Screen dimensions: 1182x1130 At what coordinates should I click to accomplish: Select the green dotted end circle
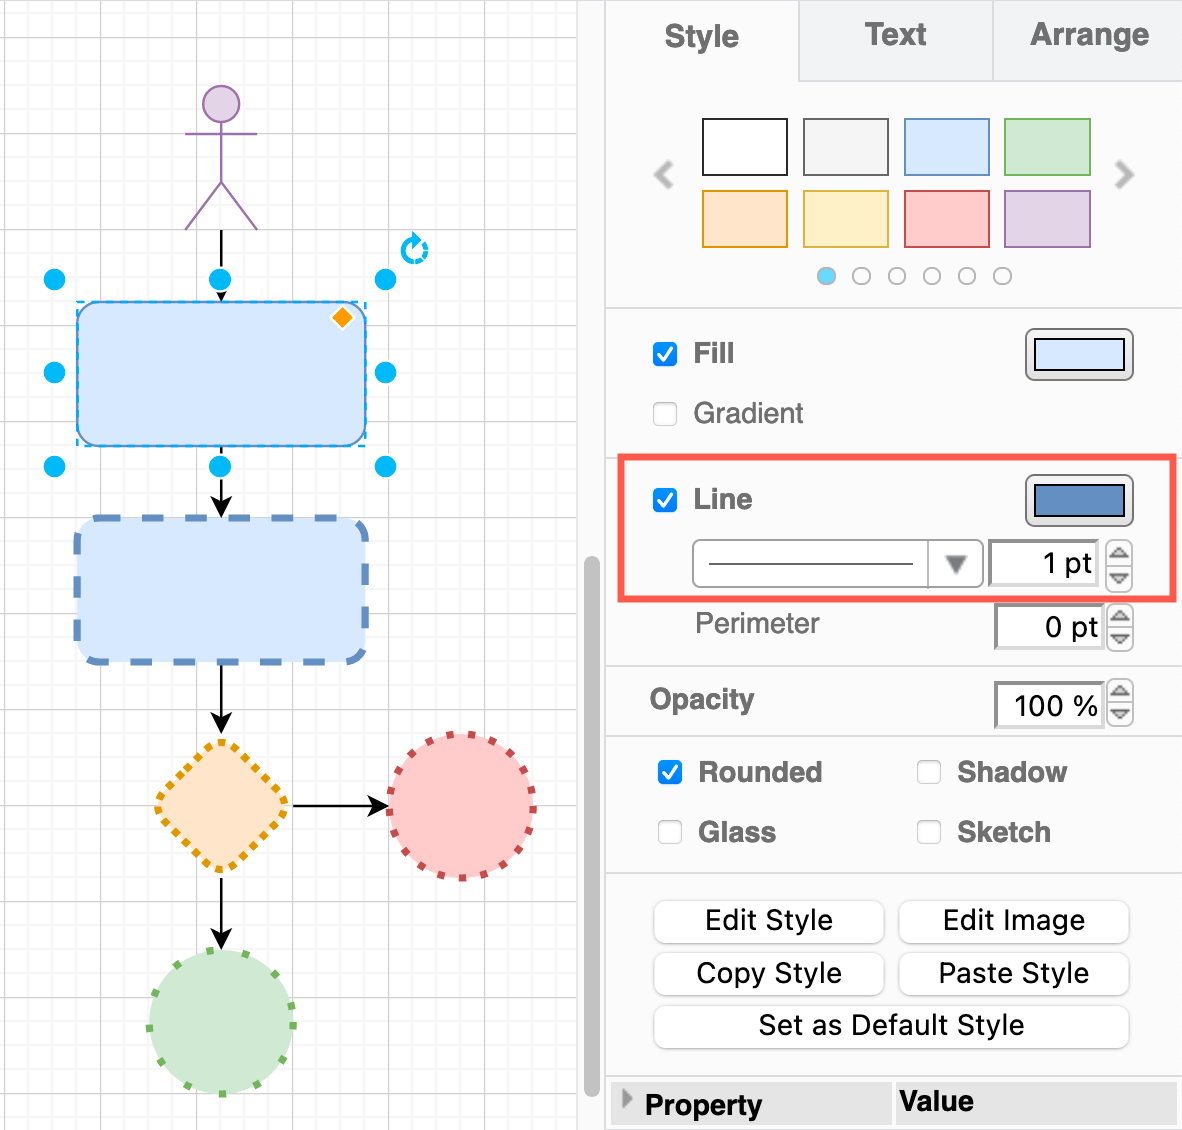pos(220,1020)
